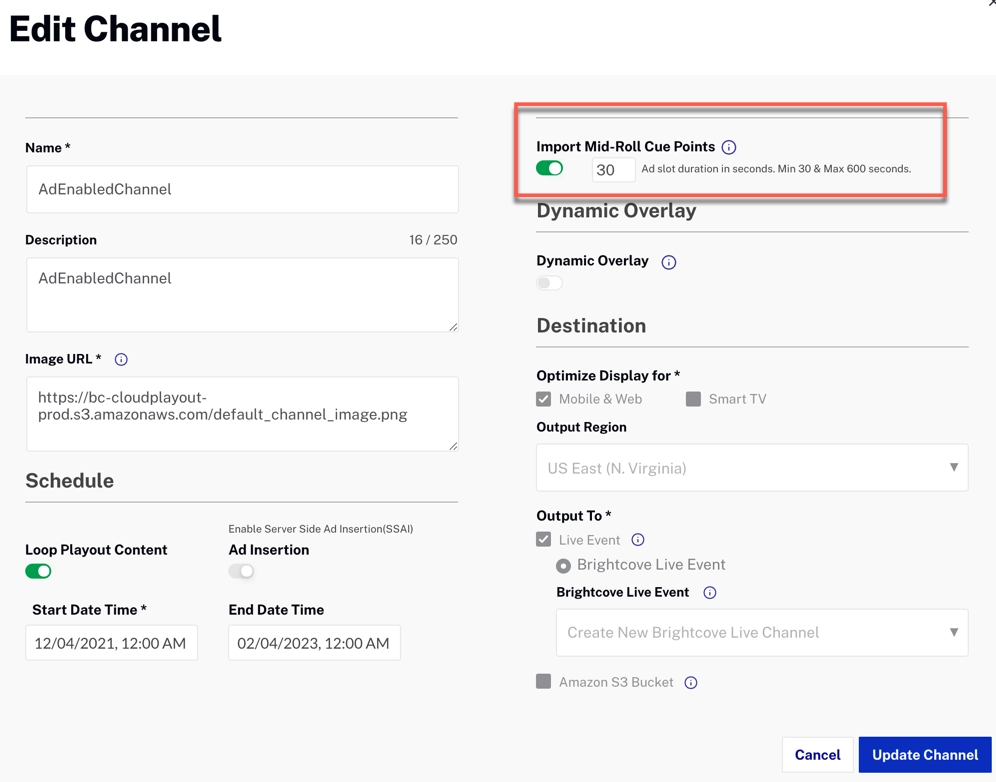Image resolution: width=996 pixels, height=782 pixels.
Task: Click info icon next to Image URL
Action: pos(121,359)
